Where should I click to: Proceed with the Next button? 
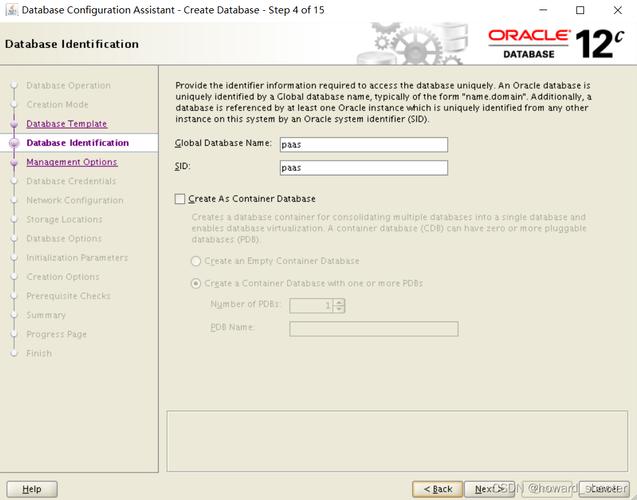(x=489, y=489)
